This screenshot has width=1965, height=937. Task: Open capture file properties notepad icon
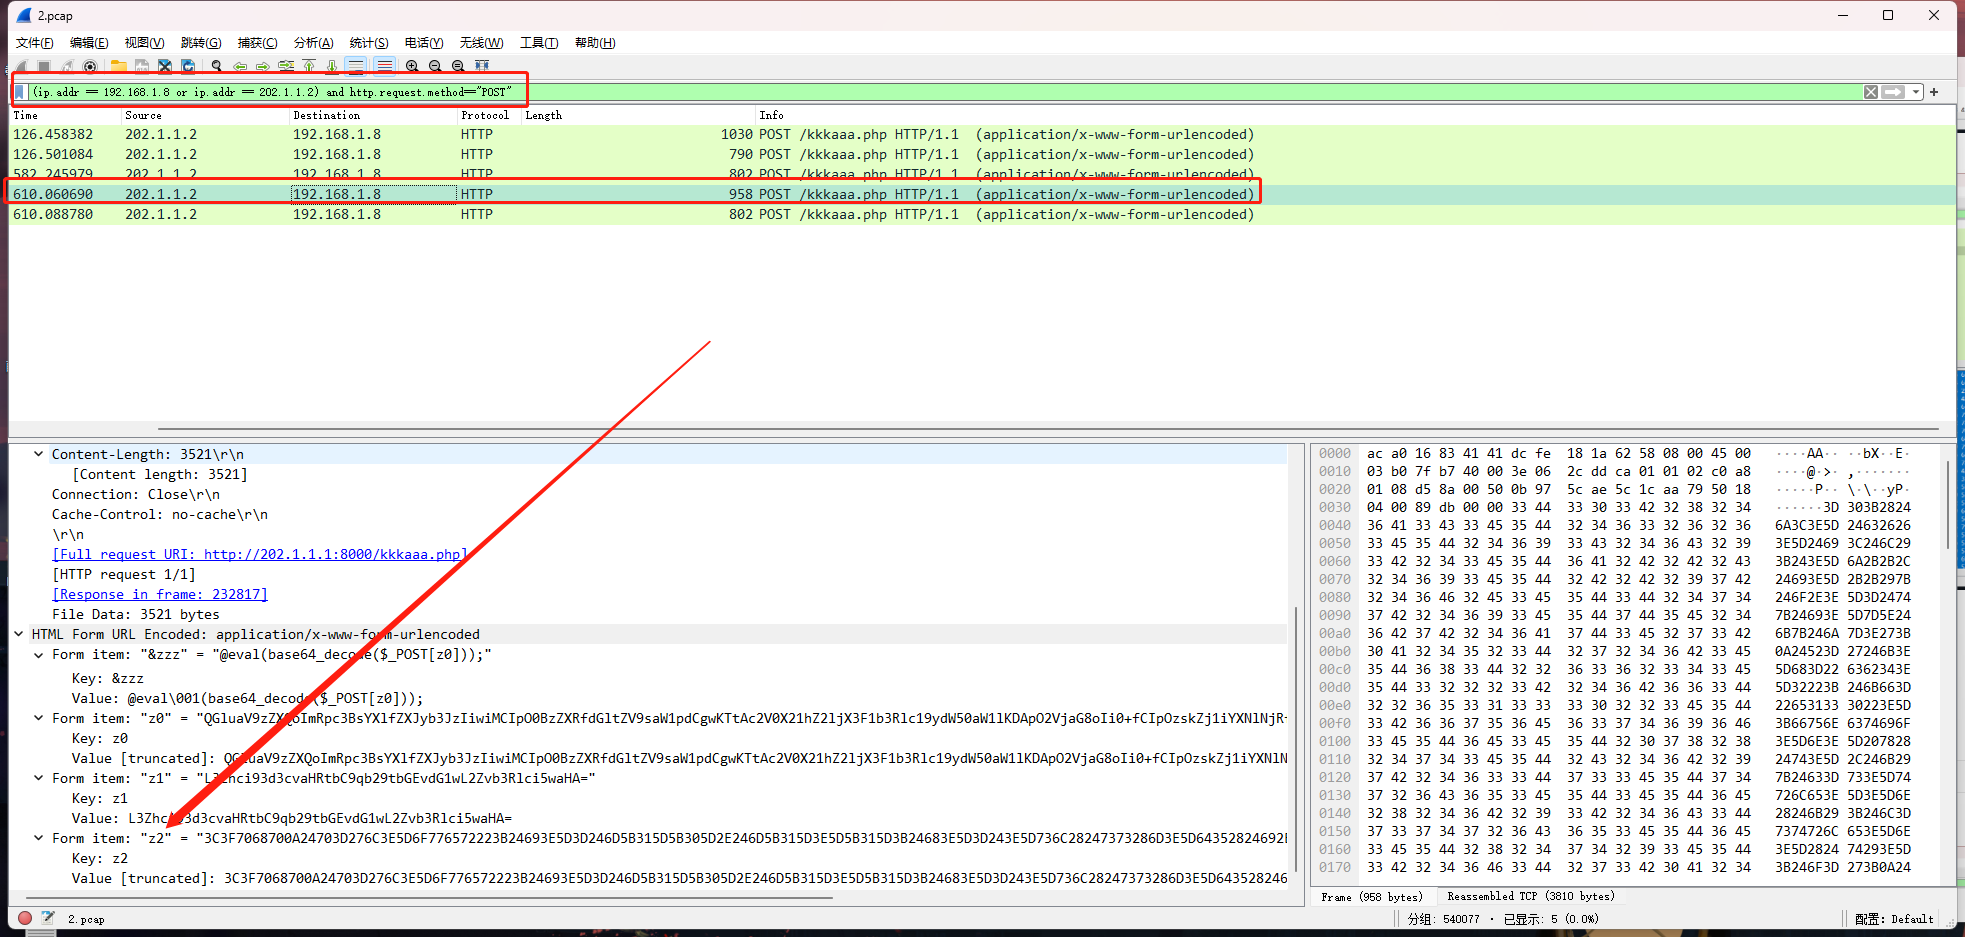pos(47,918)
